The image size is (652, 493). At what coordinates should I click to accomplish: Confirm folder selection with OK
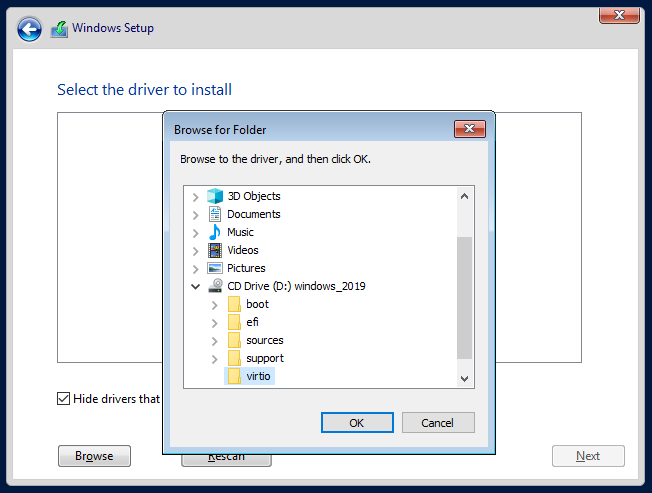(357, 423)
